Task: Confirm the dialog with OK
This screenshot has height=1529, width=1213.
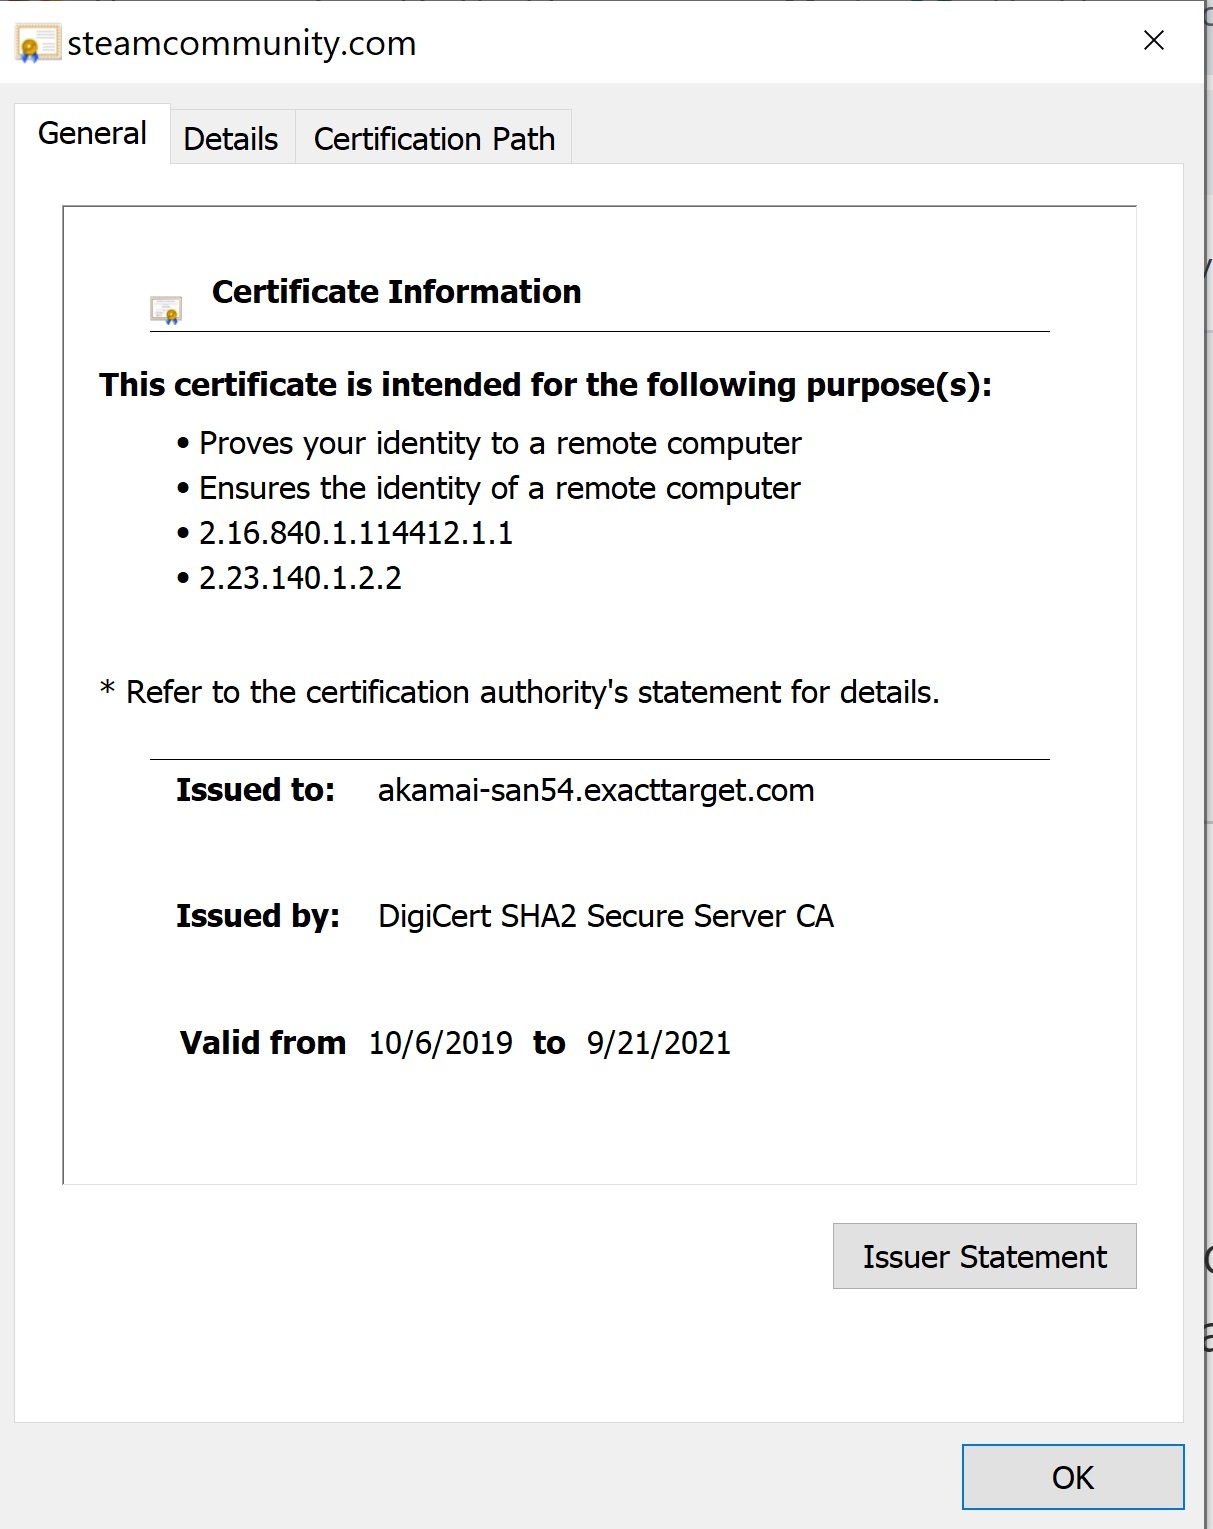Action: coord(1072,1477)
